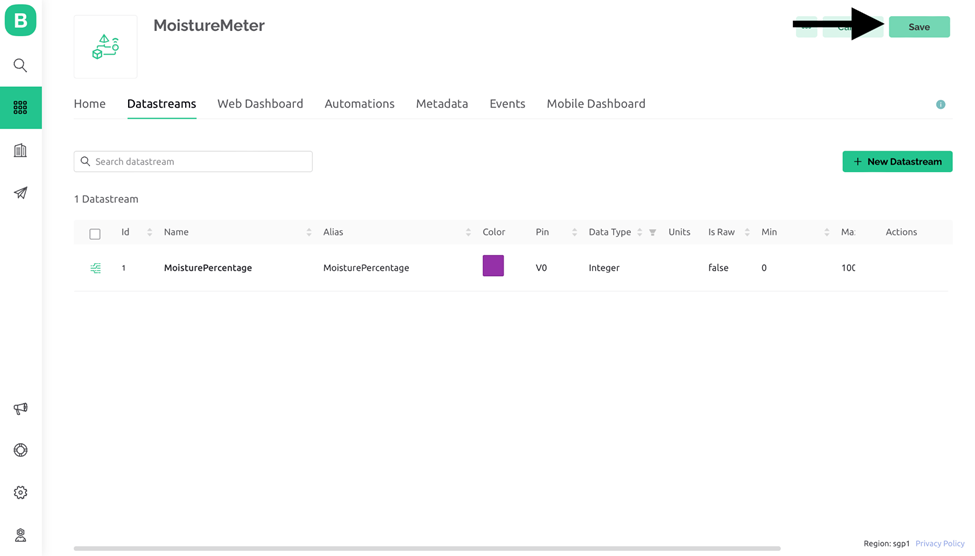Click the V0 pin value

(541, 268)
